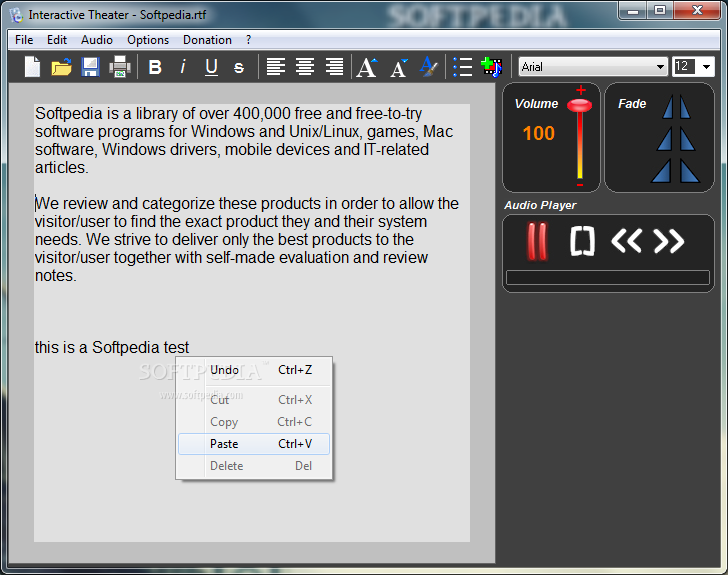The image size is (728, 575).
Task: Stop audio with the white square button
Action: click(582, 242)
